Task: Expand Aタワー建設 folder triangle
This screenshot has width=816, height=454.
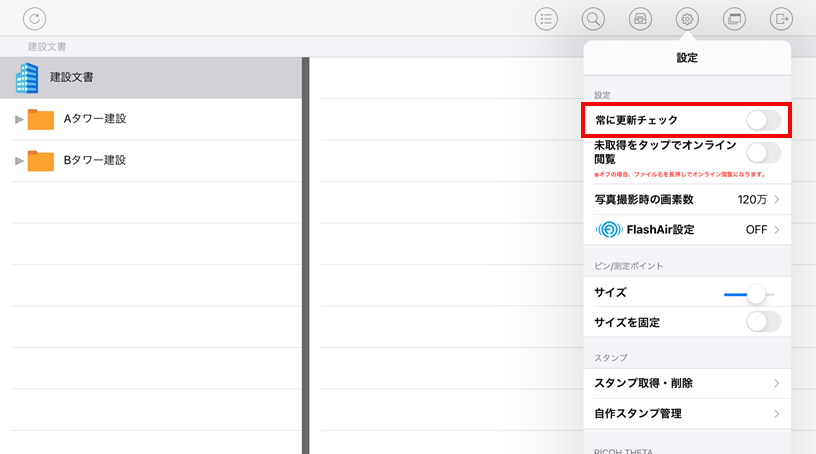Action: click(19, 119)
